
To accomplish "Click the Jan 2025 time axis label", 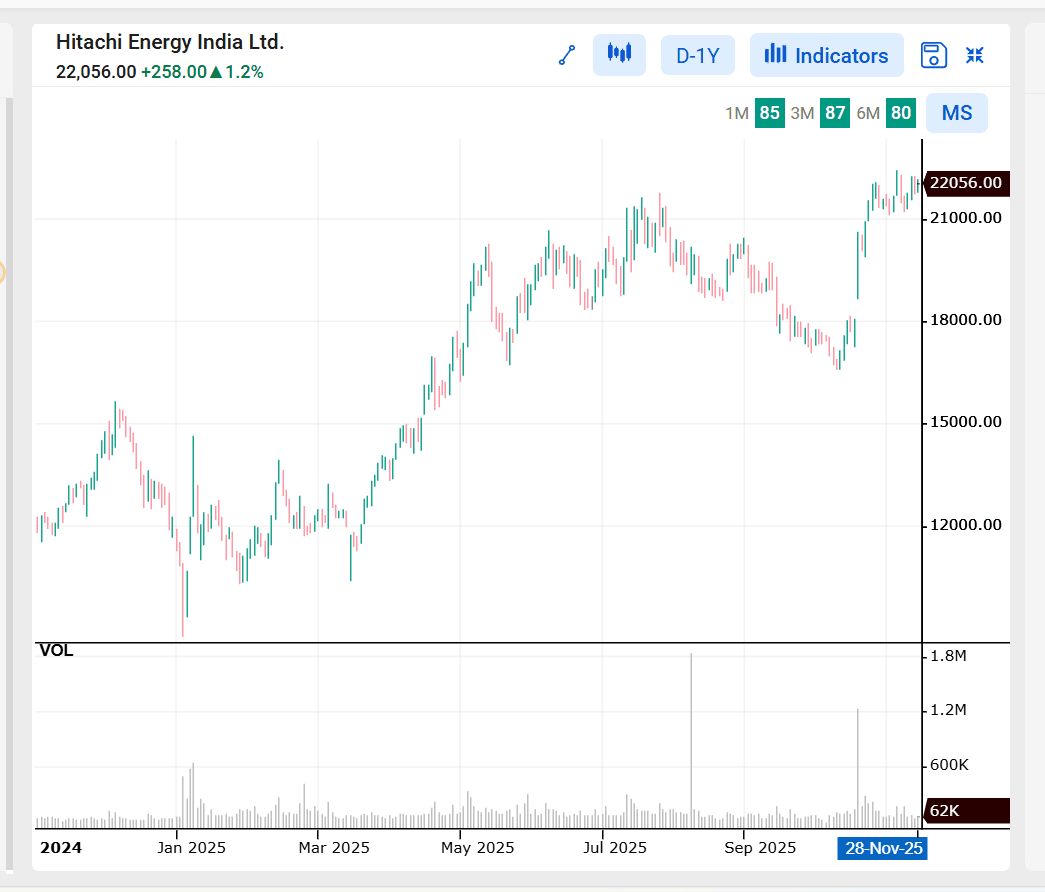I will click(191, 848).
